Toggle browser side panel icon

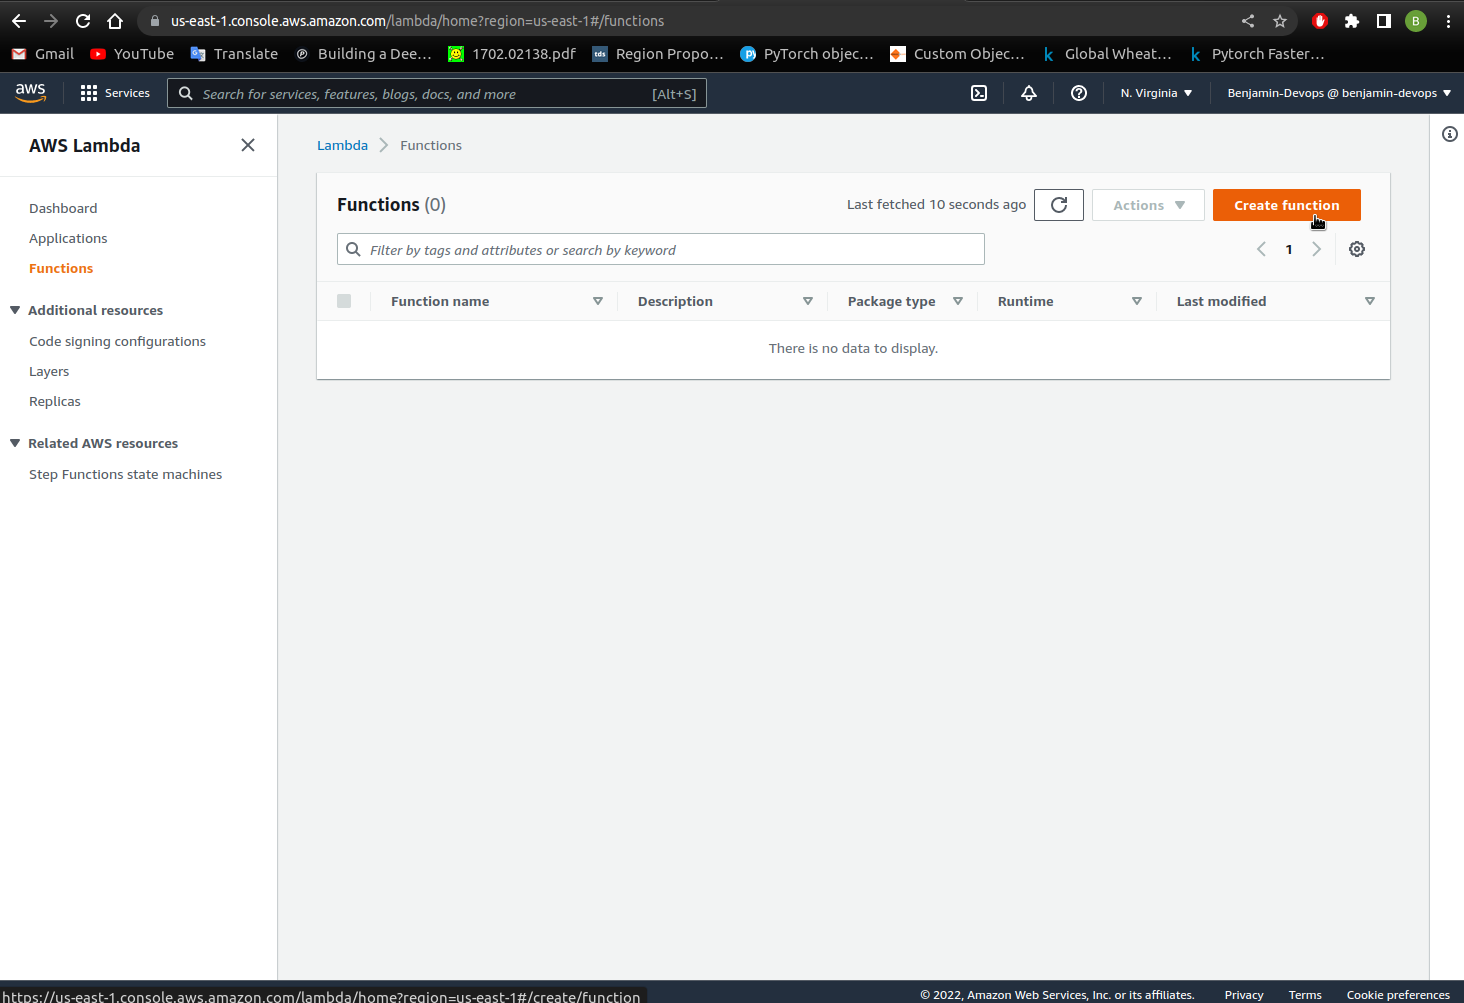(1384, 21)
